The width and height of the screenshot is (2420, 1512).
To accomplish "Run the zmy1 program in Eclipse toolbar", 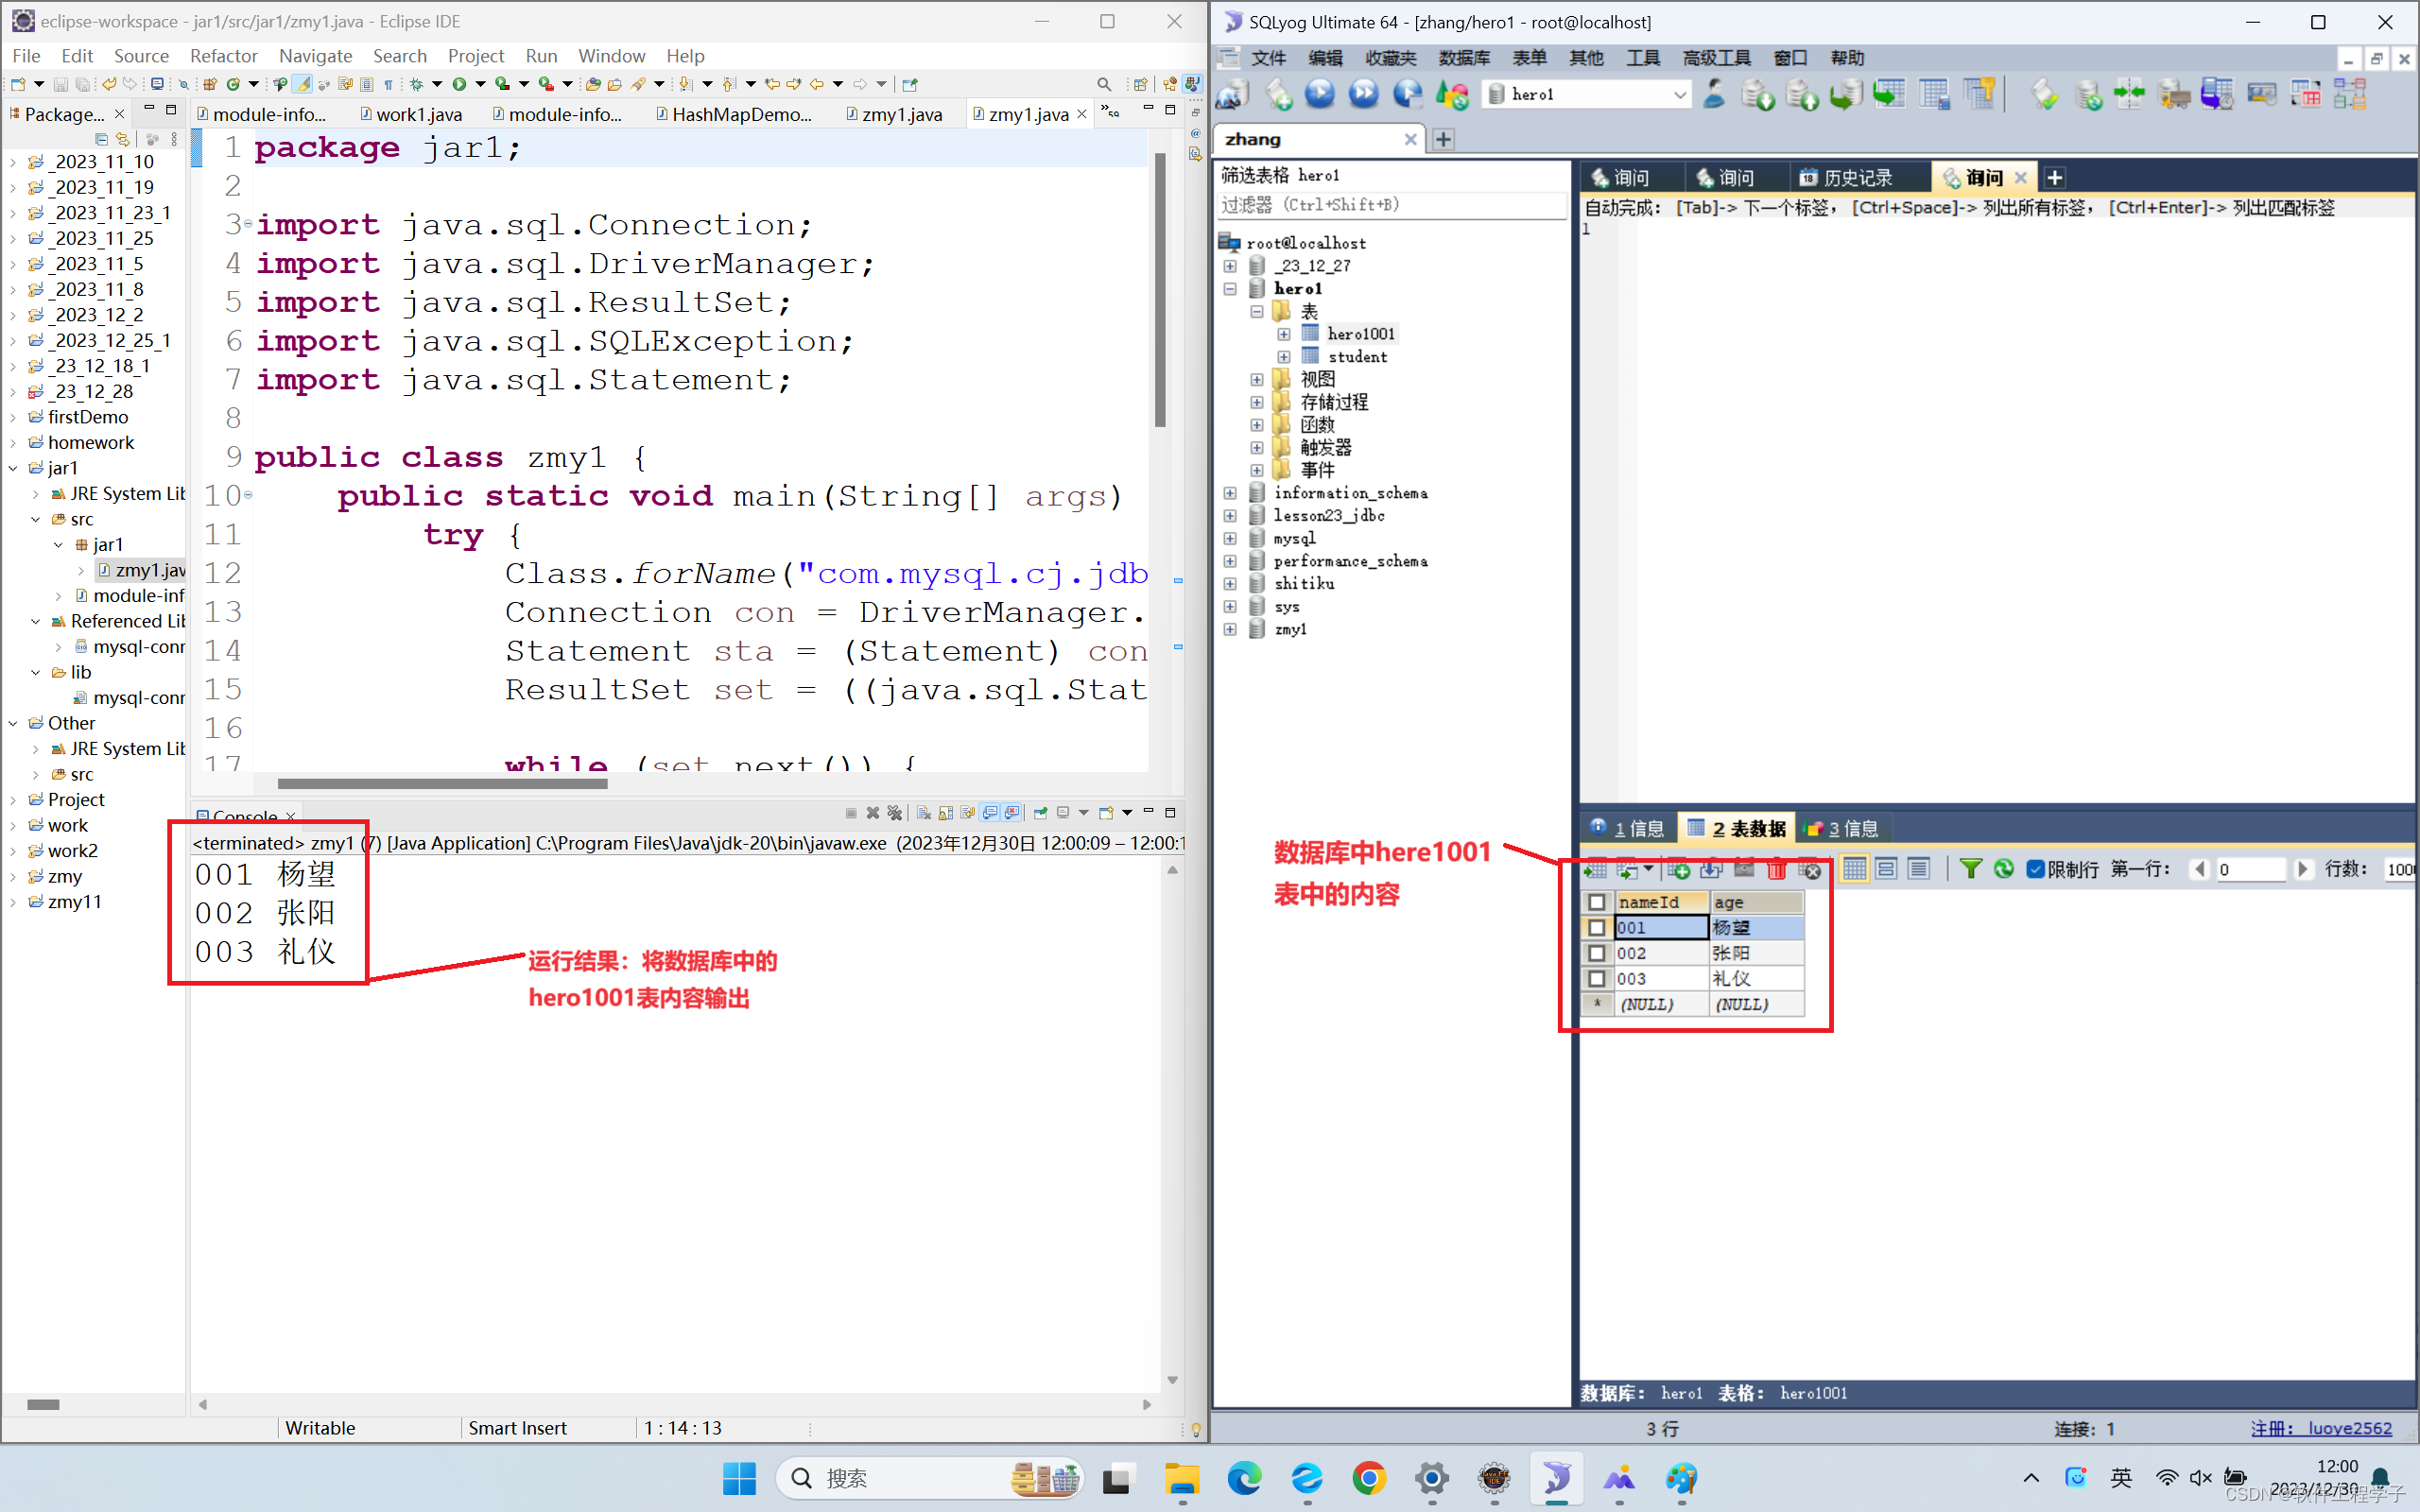I will [460, 84].
